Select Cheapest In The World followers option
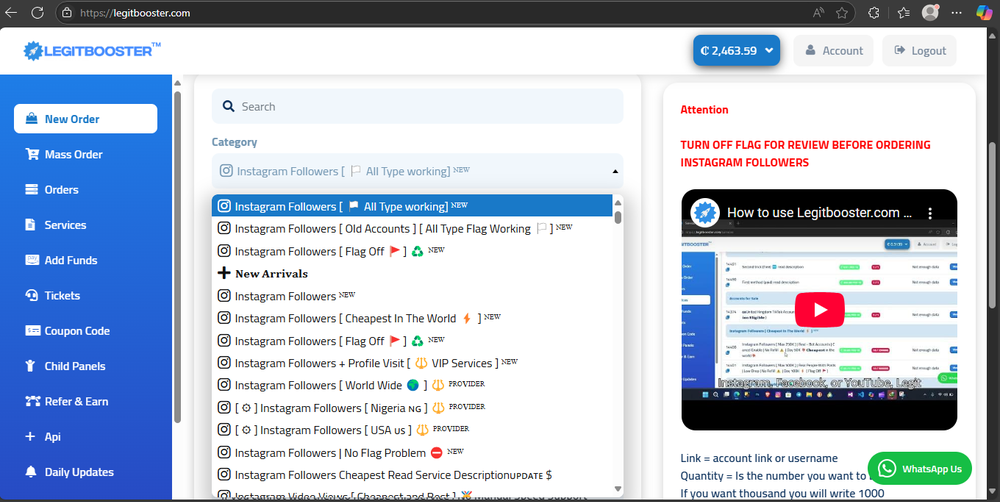 click(x=412, y=318)
